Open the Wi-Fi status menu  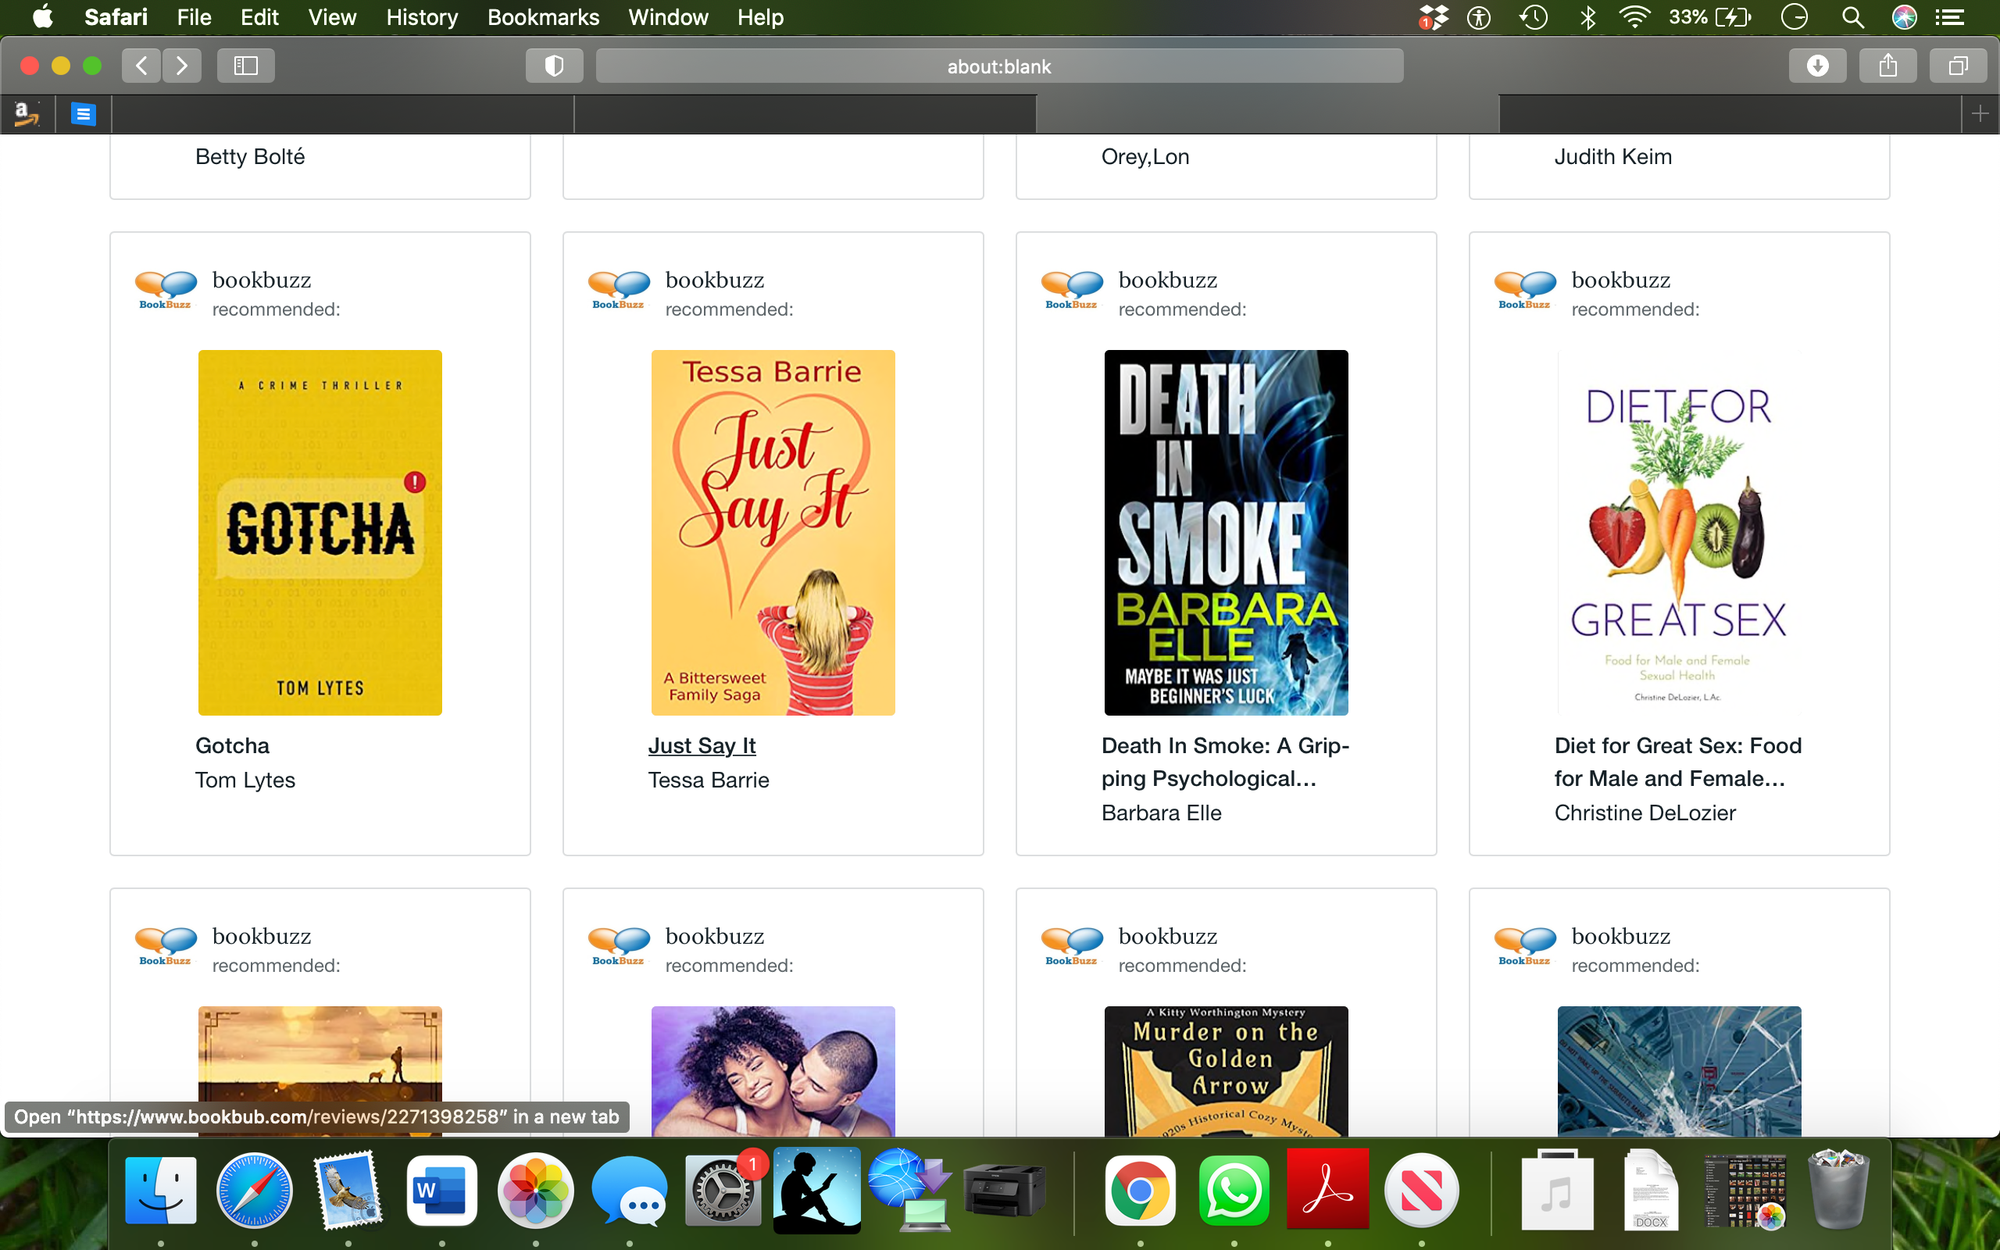[x=1634, y=17]
